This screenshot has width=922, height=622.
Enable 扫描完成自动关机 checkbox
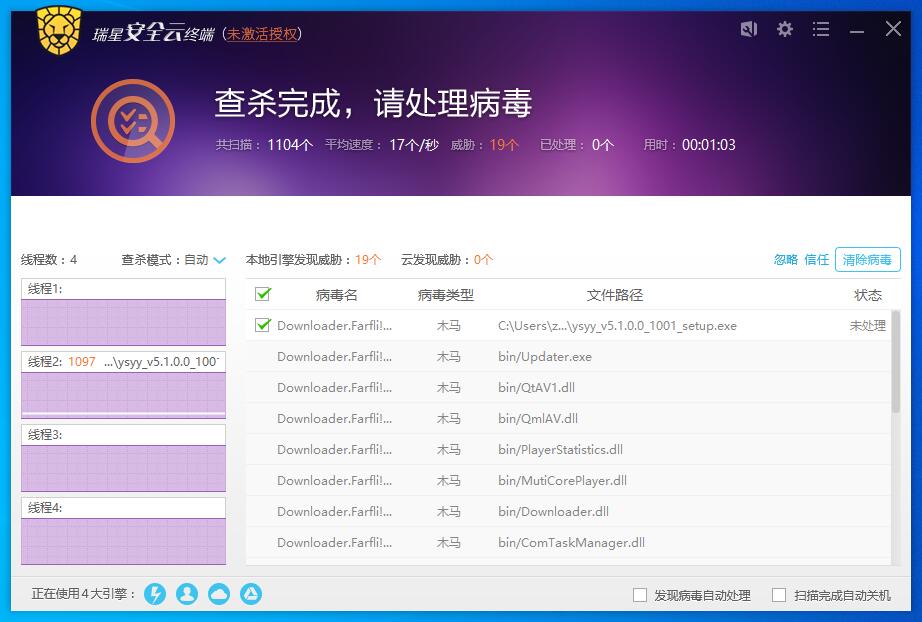coord(779,595)
